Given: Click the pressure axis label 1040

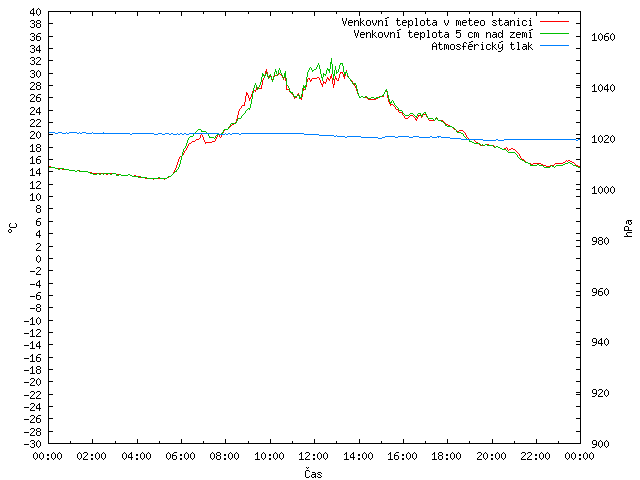Looking at the screenshot, I should [603, 88].
